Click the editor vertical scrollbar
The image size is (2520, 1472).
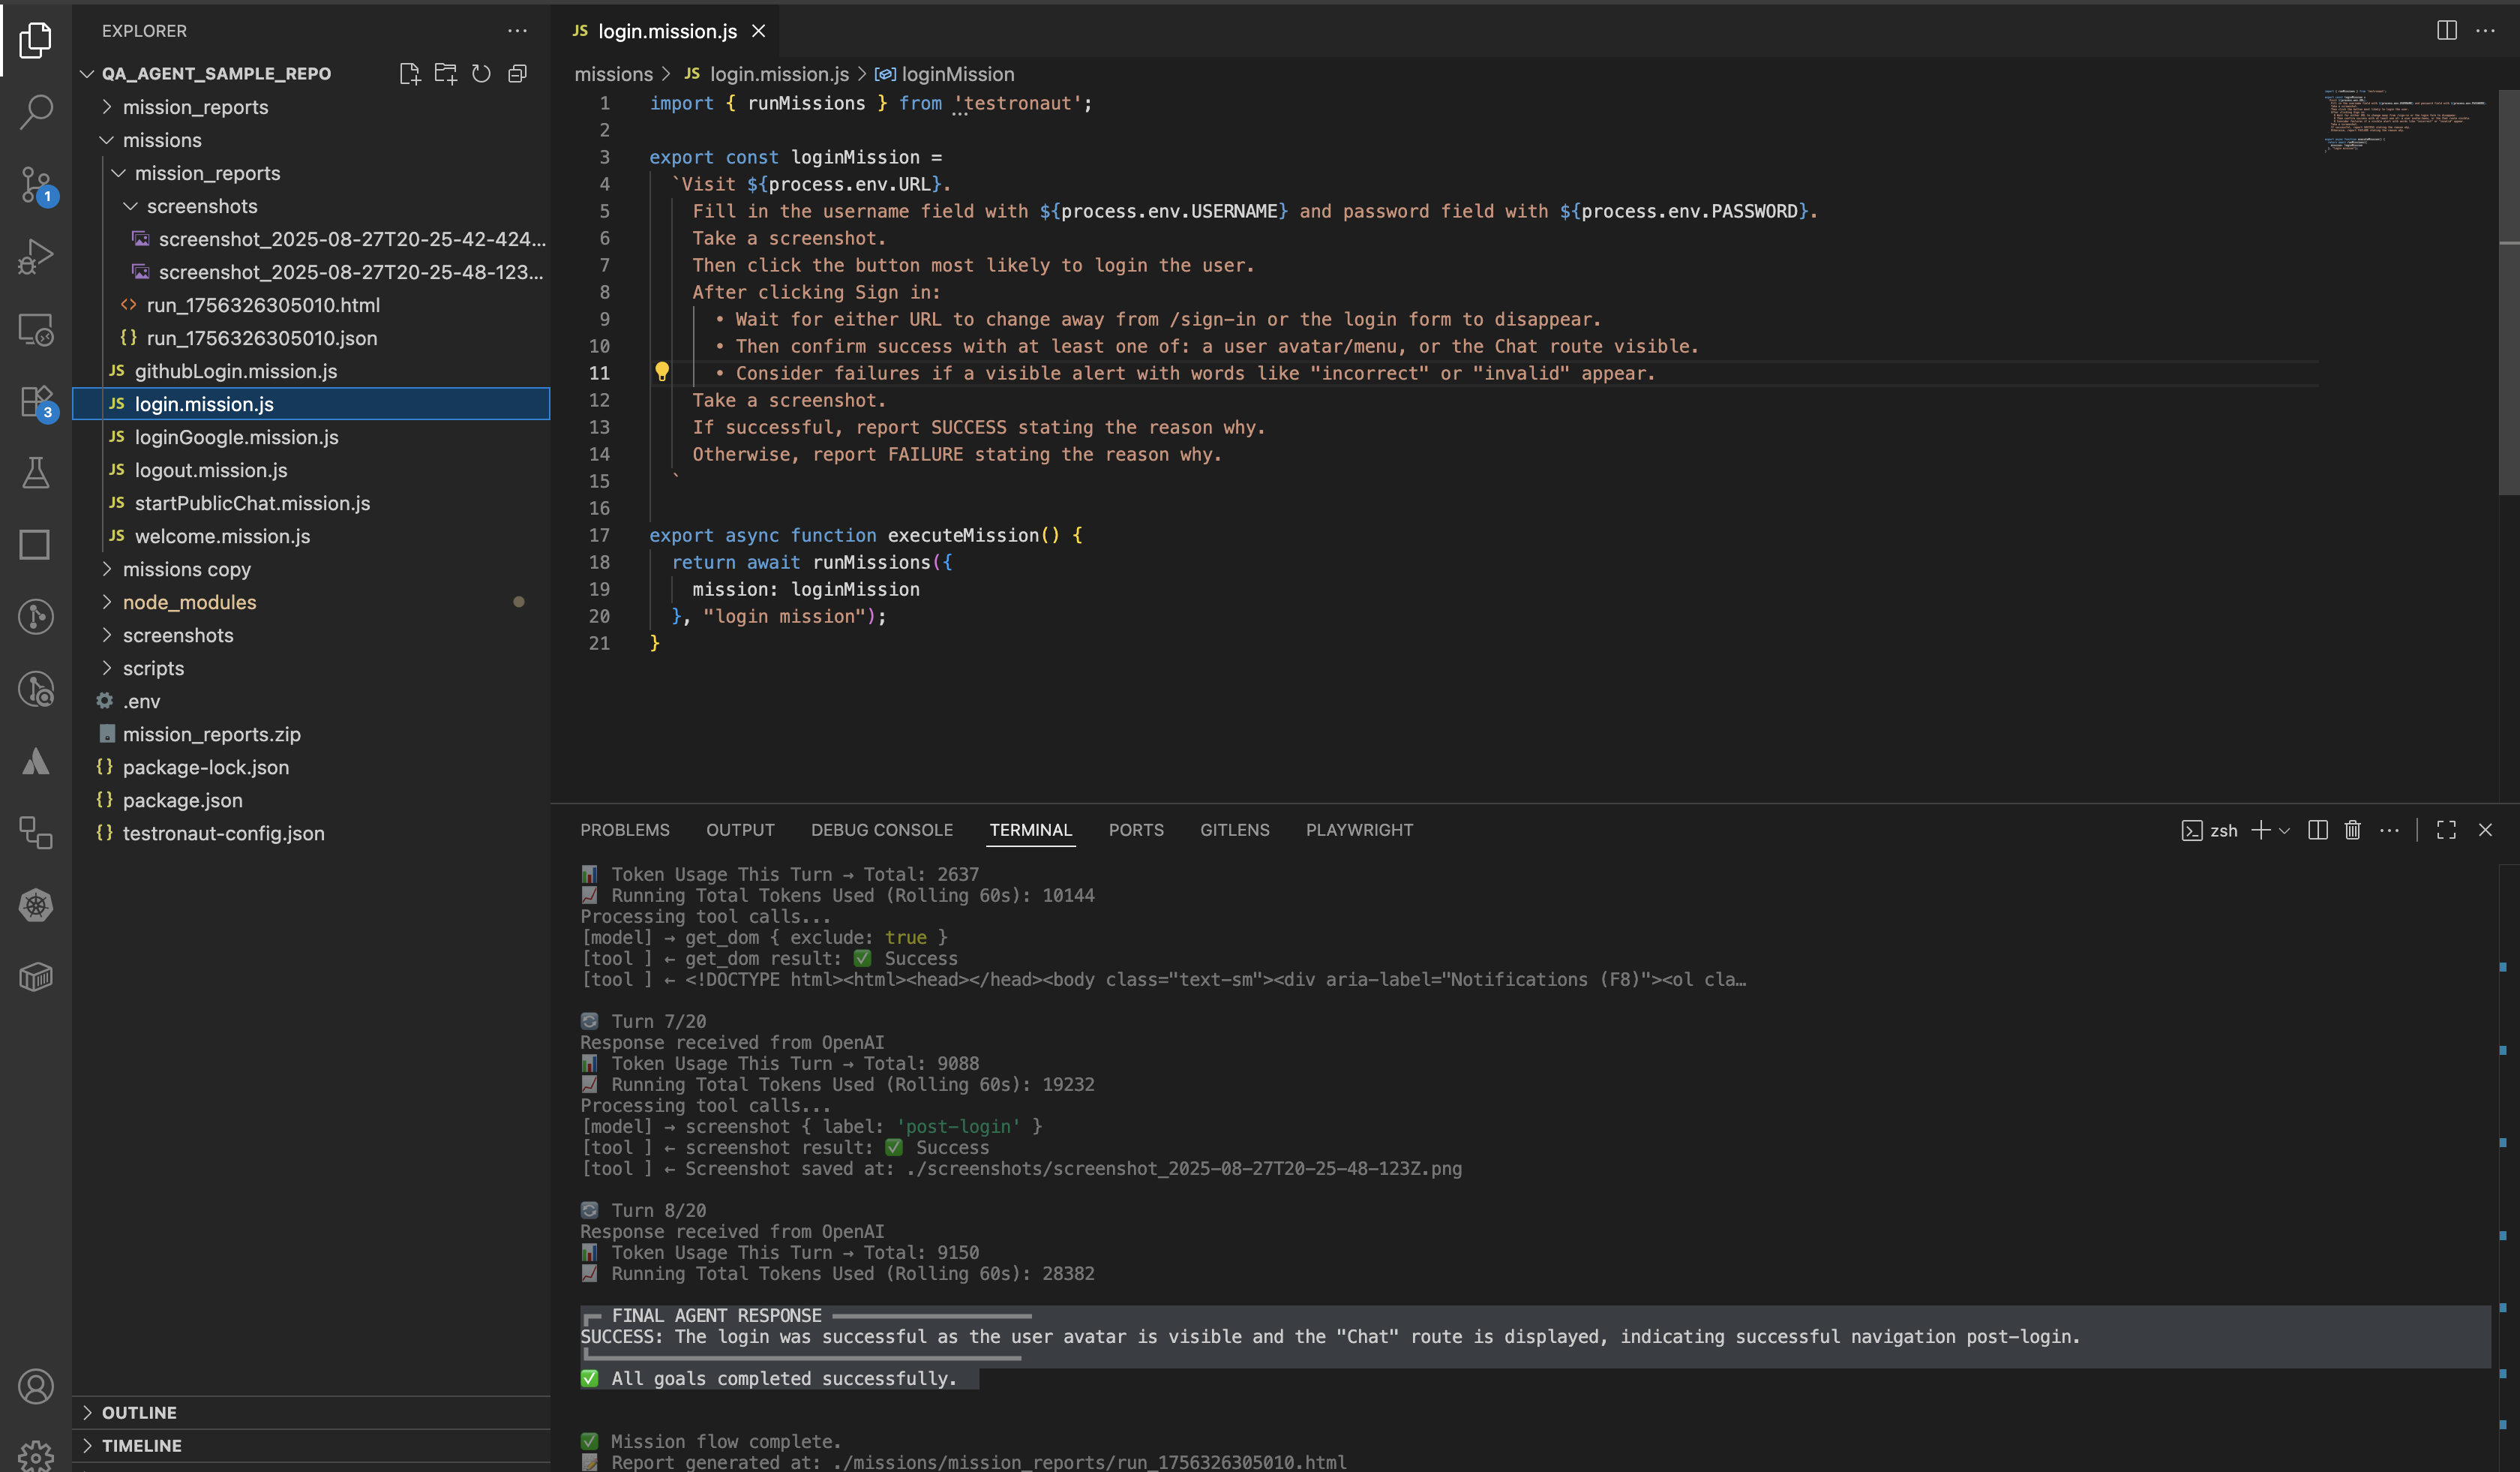(x=2509, y=290)
